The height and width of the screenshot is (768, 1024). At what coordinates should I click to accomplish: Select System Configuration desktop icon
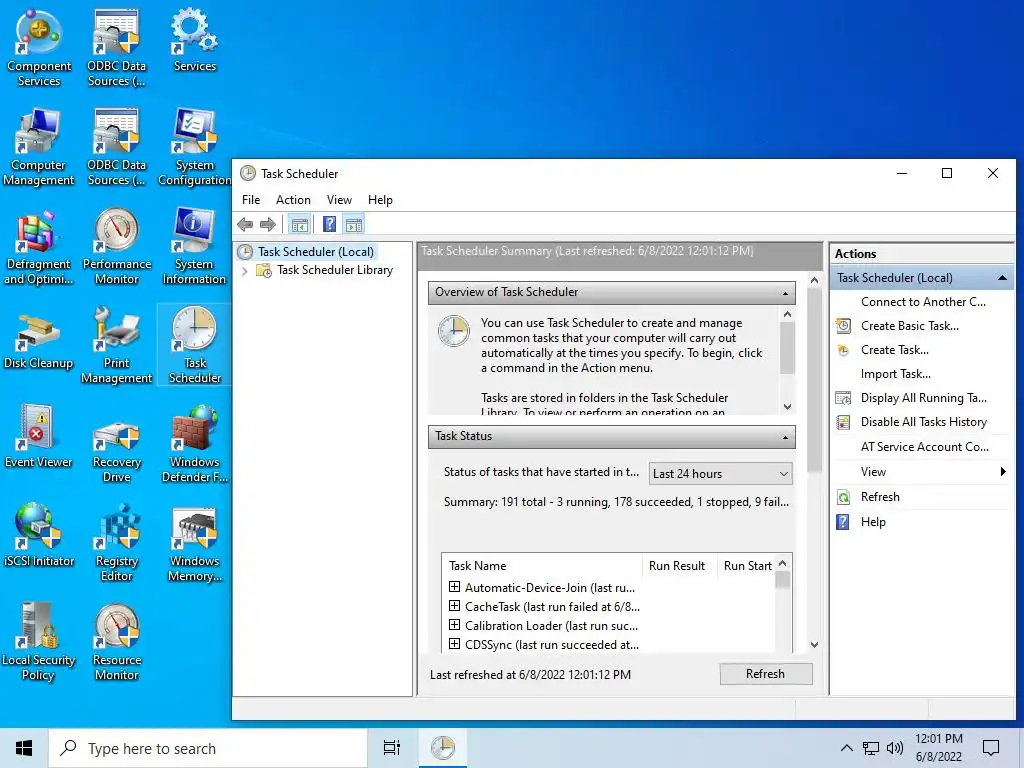click(195, 148)
